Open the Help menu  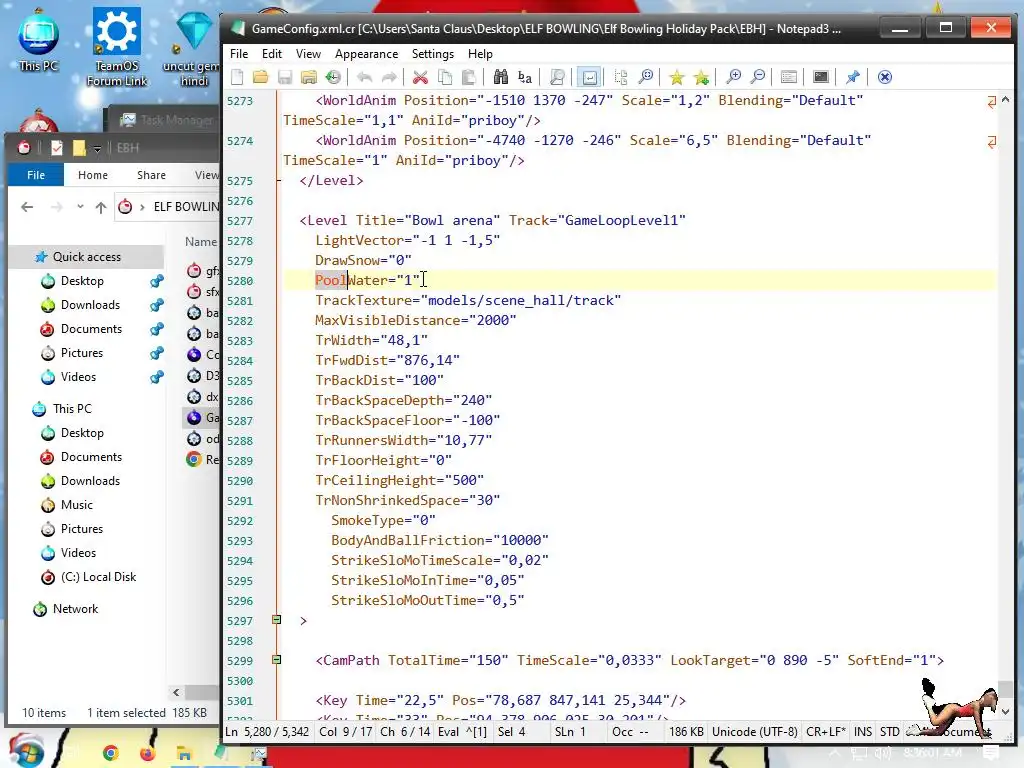pyautogui.click(x=480, y=54)
